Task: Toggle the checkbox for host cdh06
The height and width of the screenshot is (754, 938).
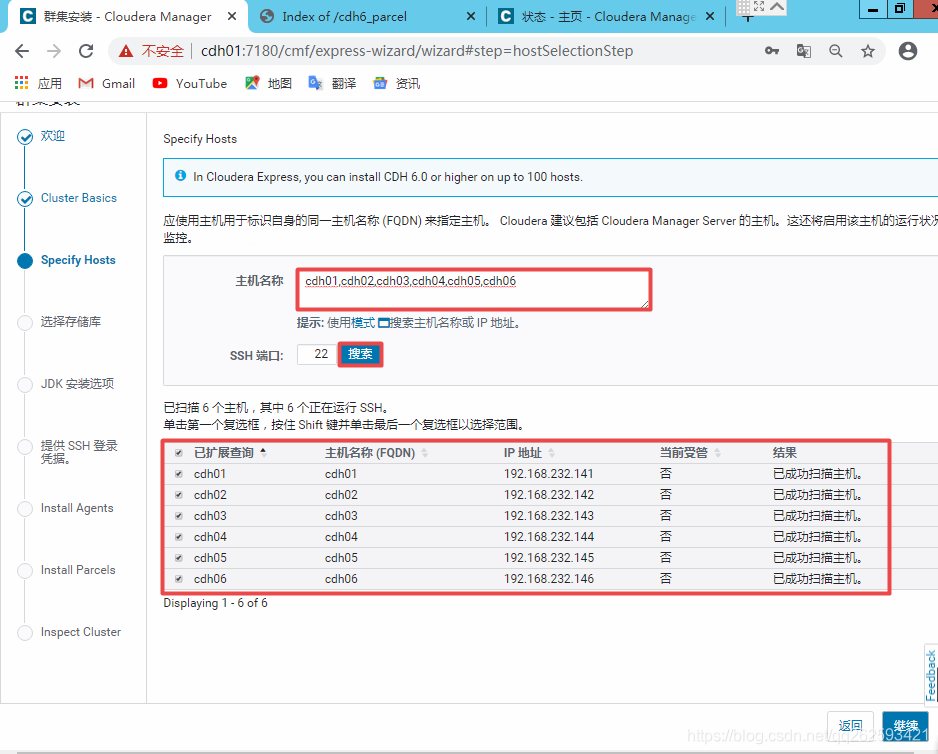Action: pyautogui.click(x=178, y=579)
